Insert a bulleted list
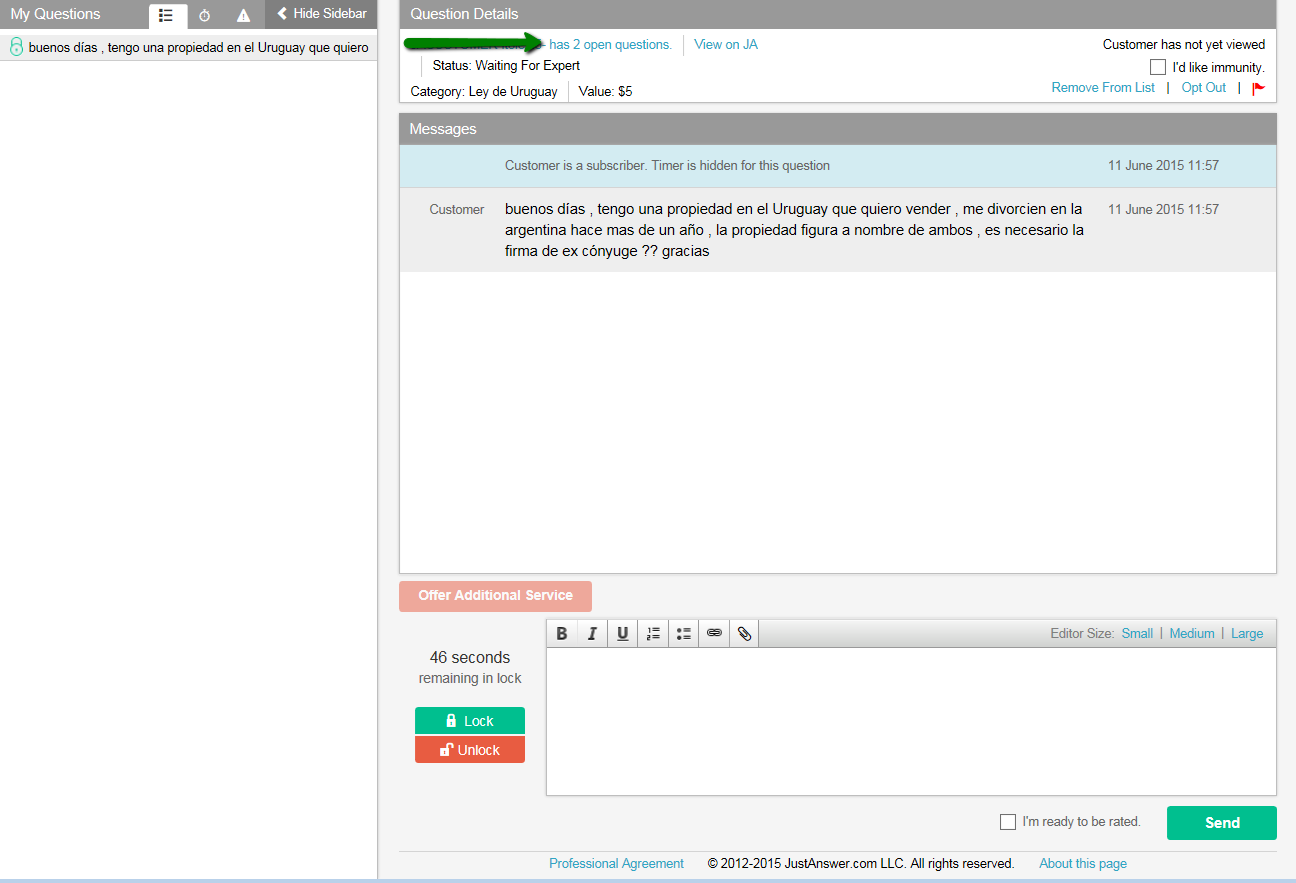 pyautogui.click(x=684, y=634)
